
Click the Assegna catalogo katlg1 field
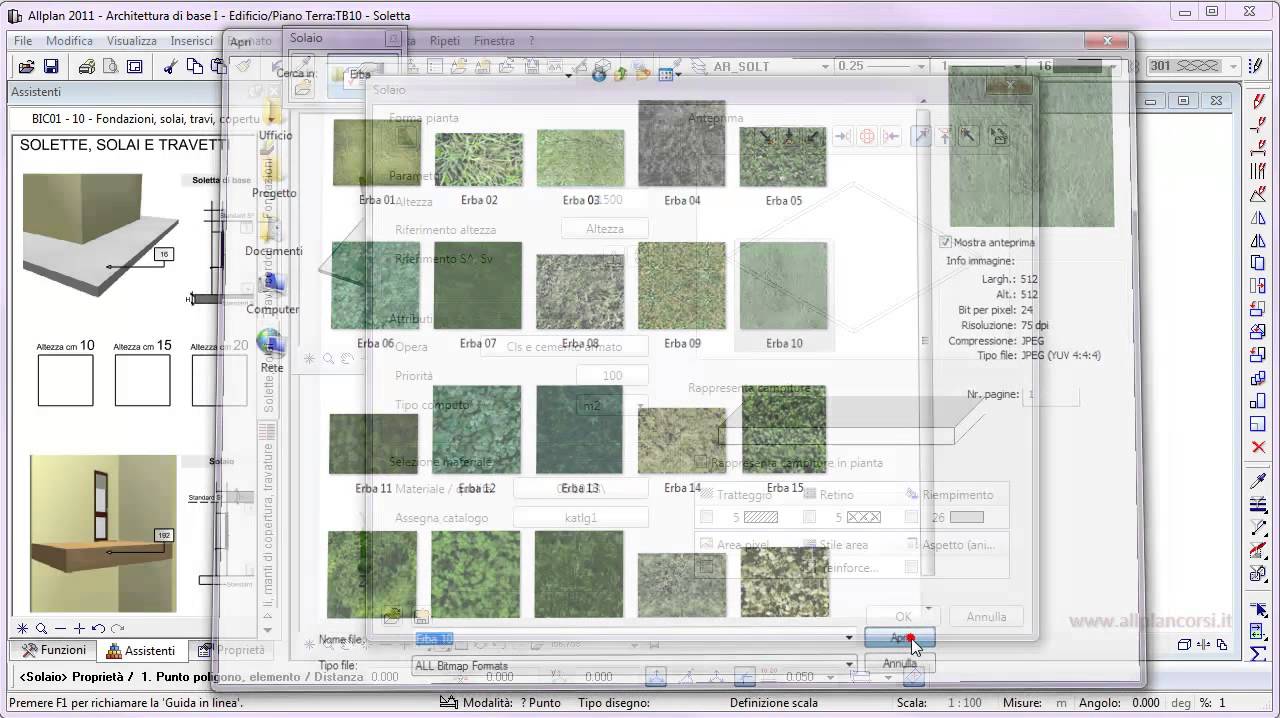pyautogui.click(x=580, y=518)
